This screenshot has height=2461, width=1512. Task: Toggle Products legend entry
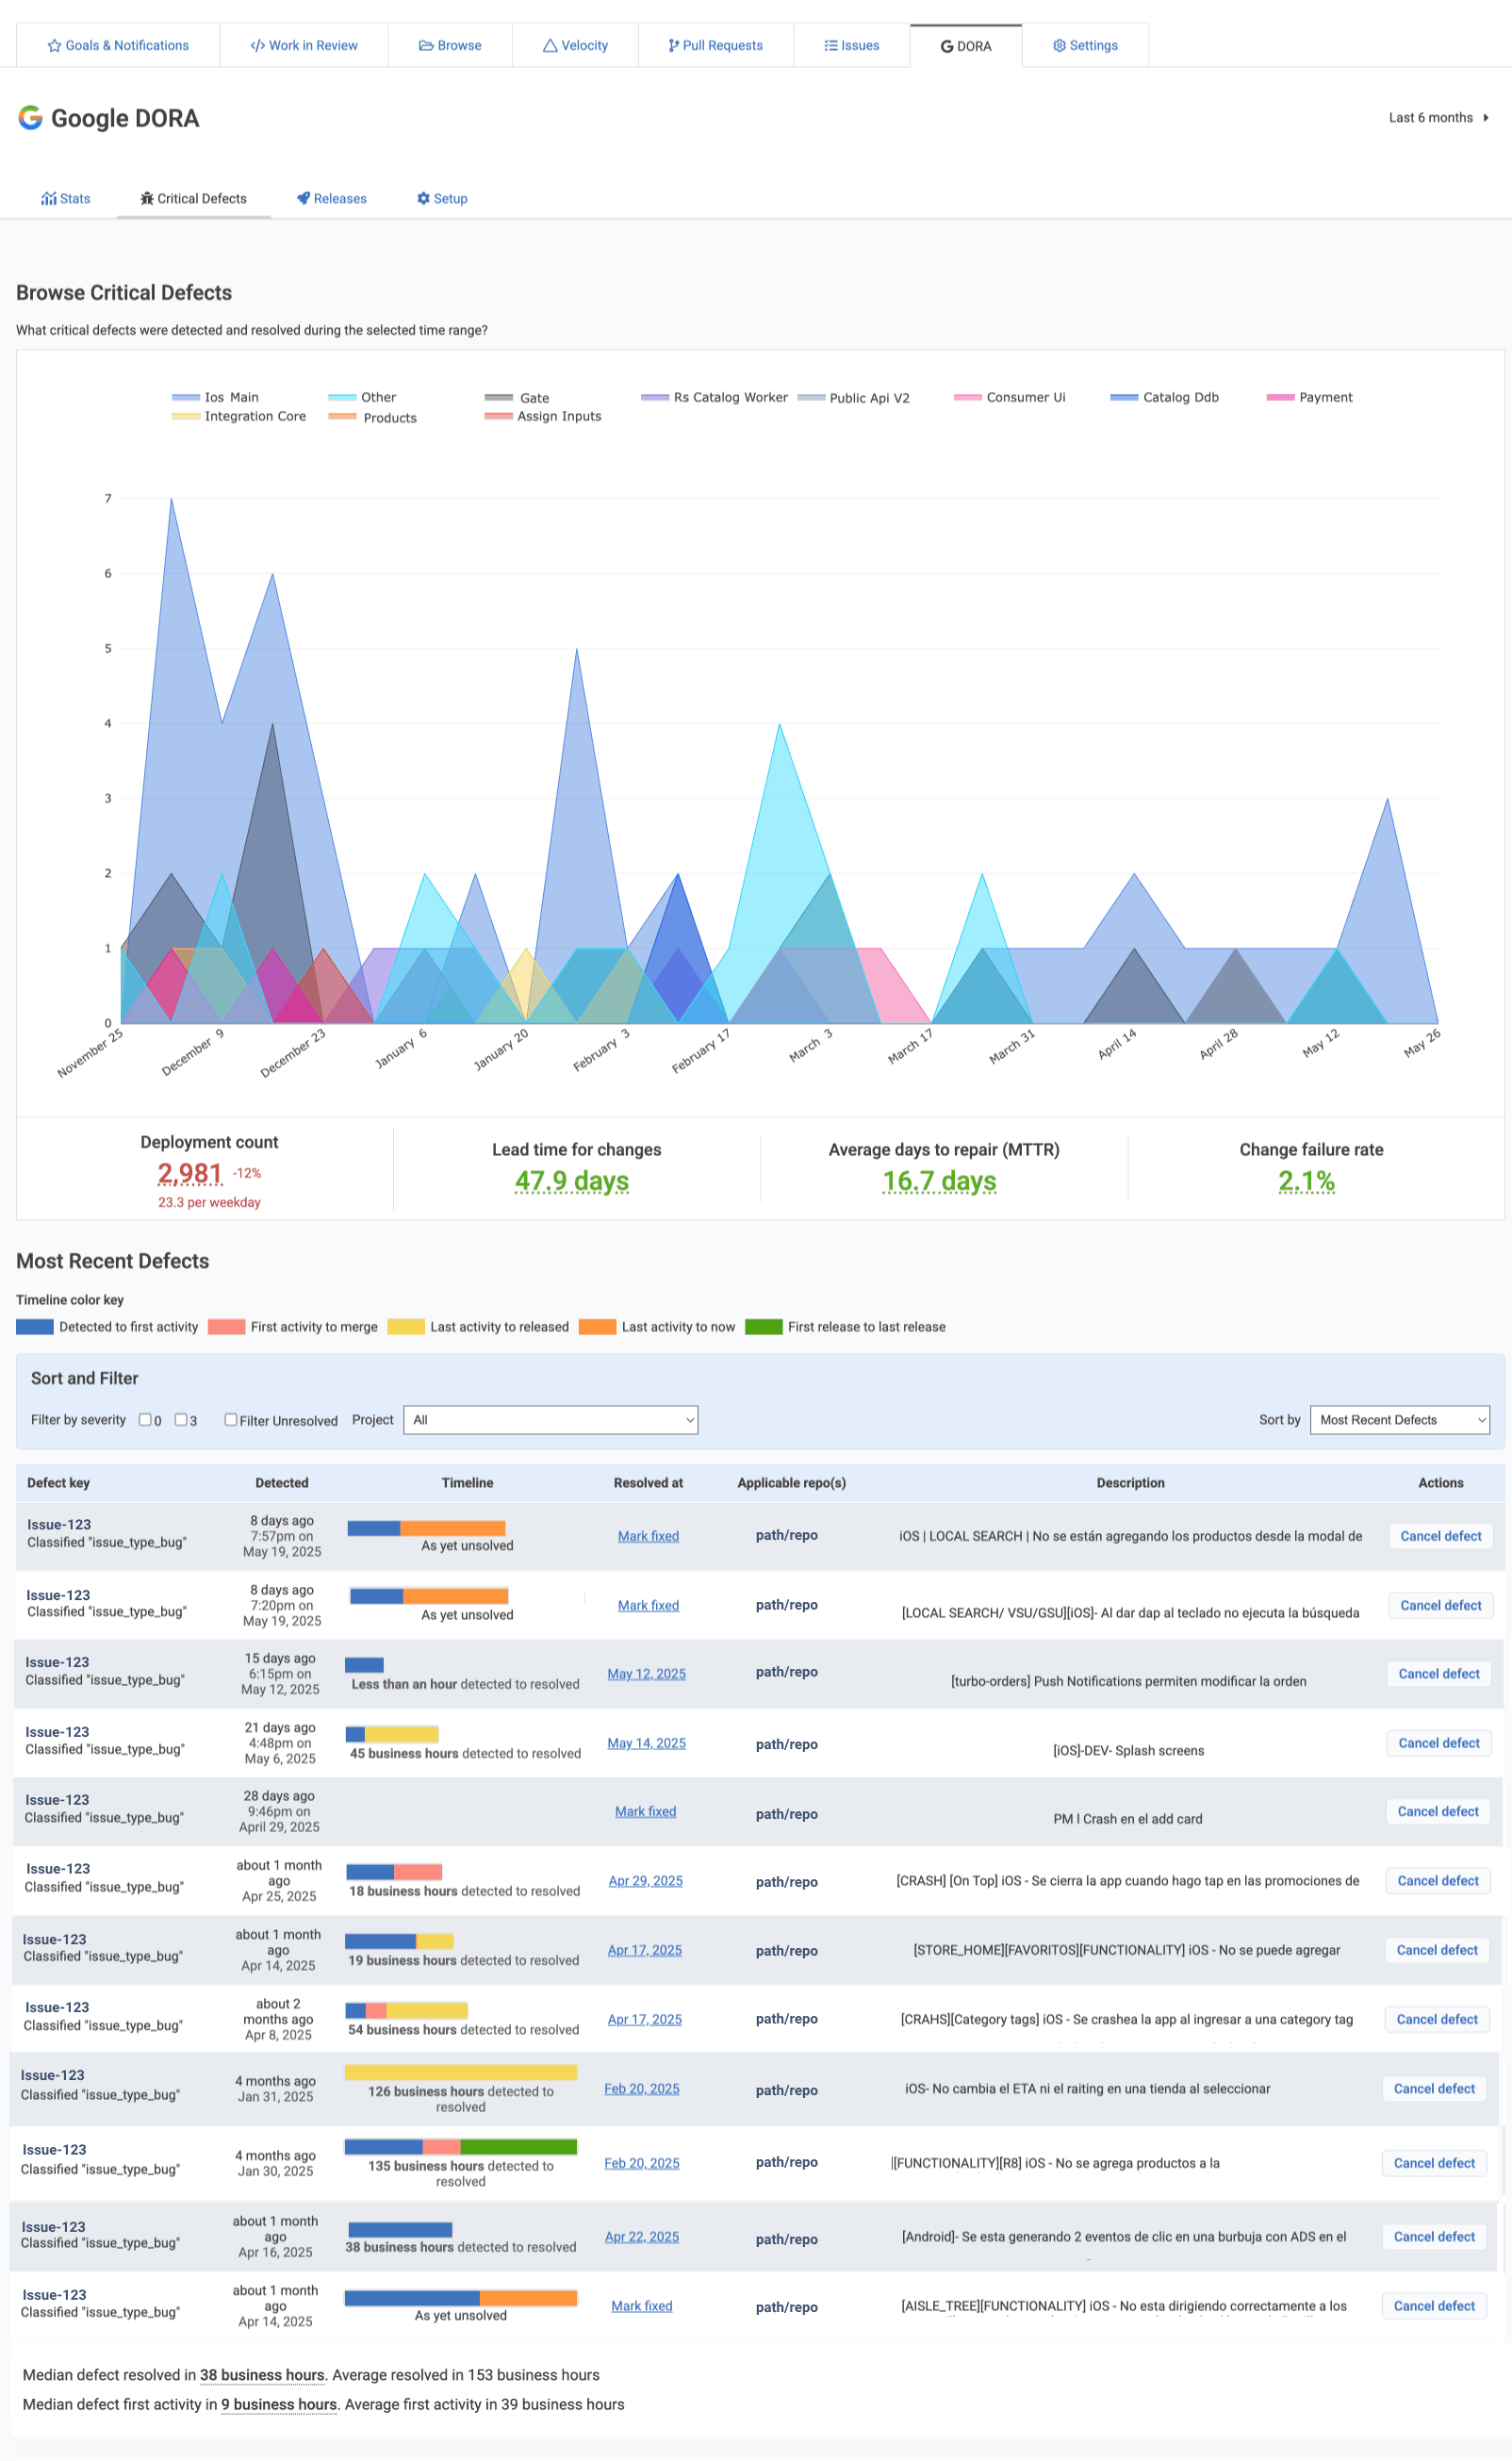click(x=373, y=418)
